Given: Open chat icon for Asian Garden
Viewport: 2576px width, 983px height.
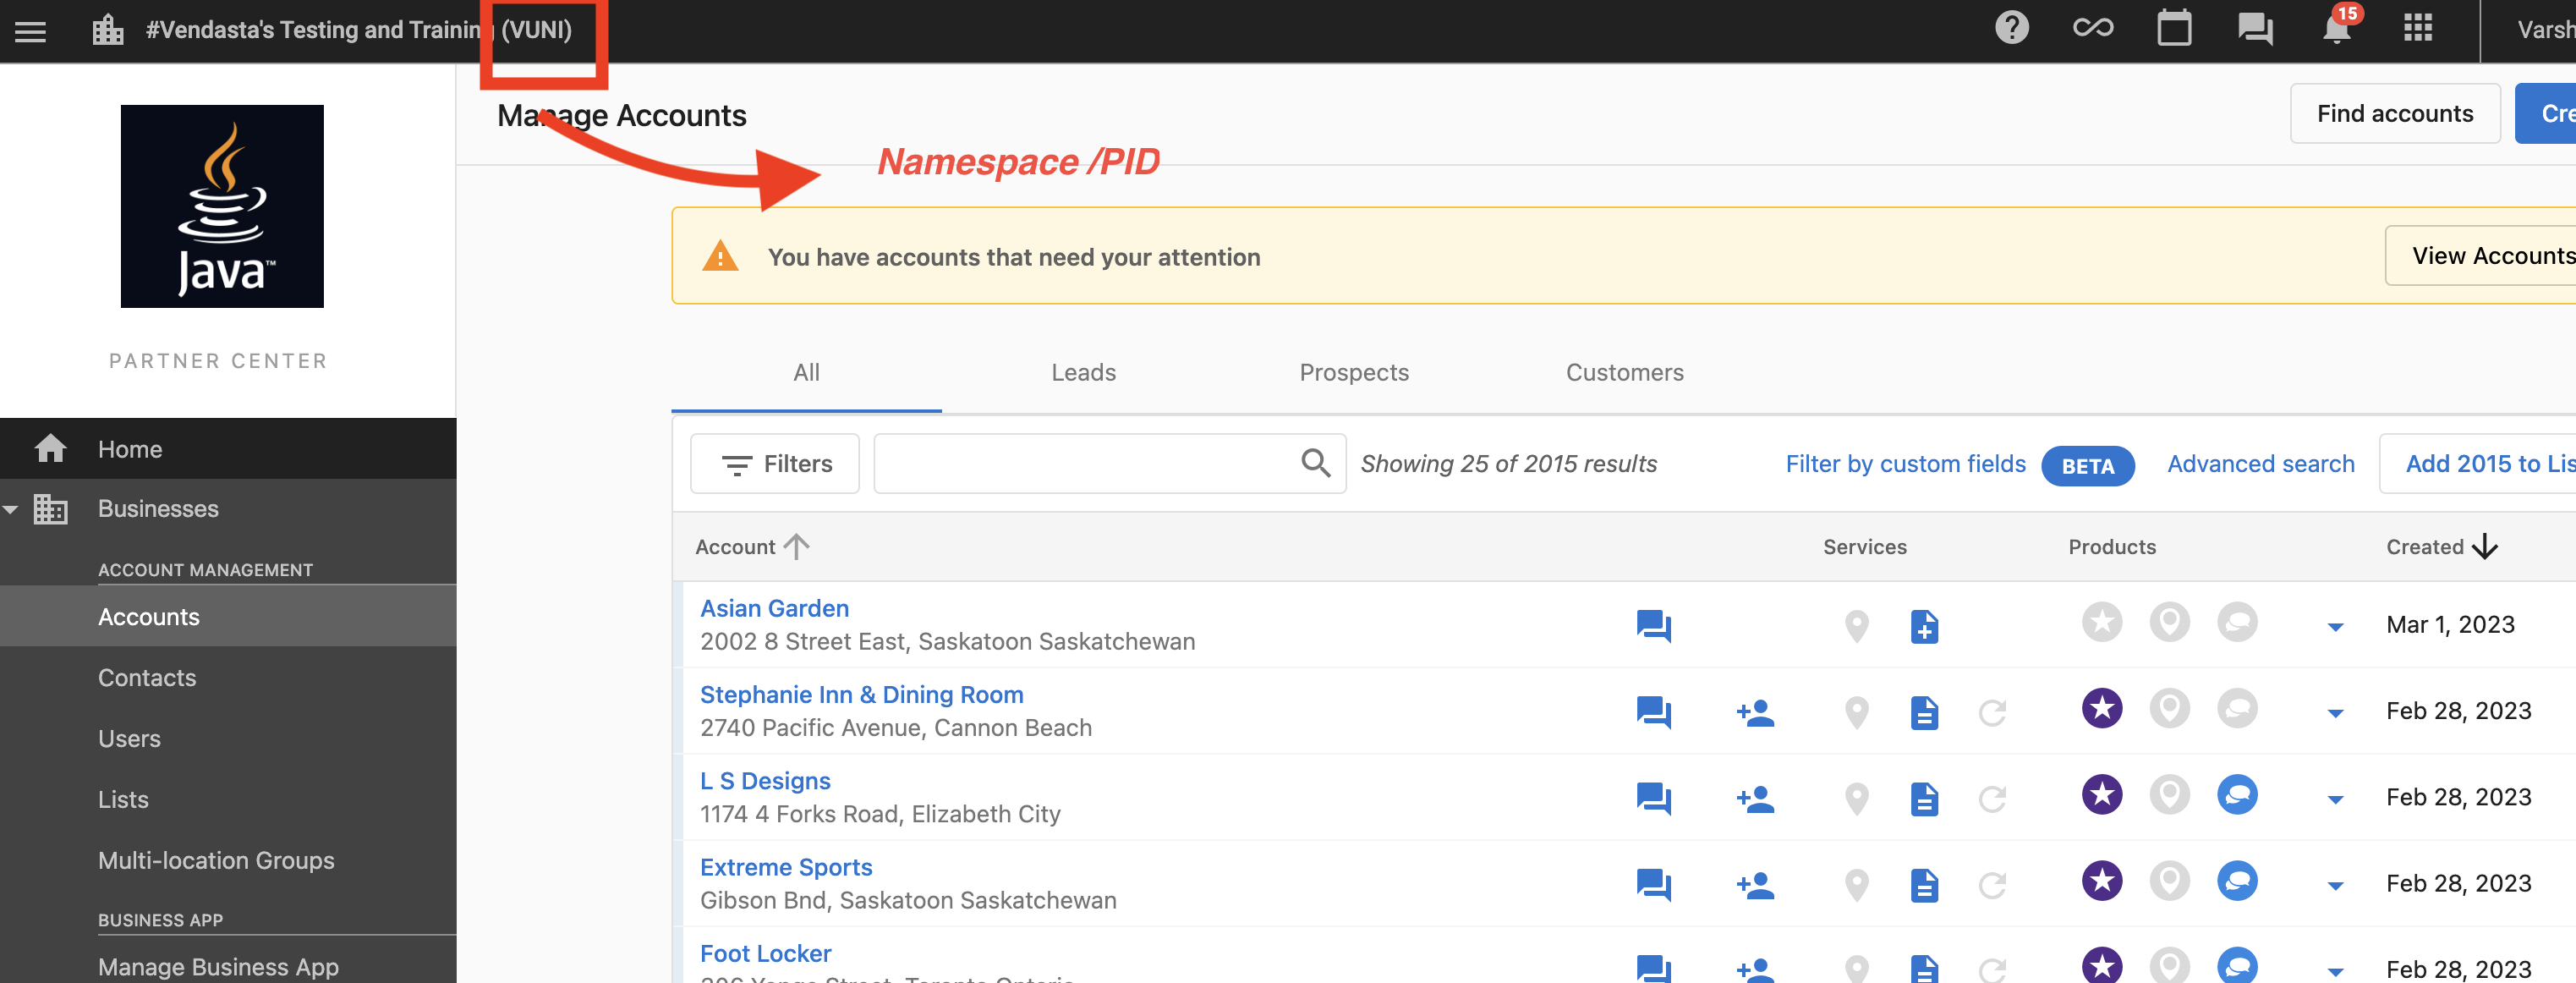Looking at the screenshot, I should pos(1654,626).
